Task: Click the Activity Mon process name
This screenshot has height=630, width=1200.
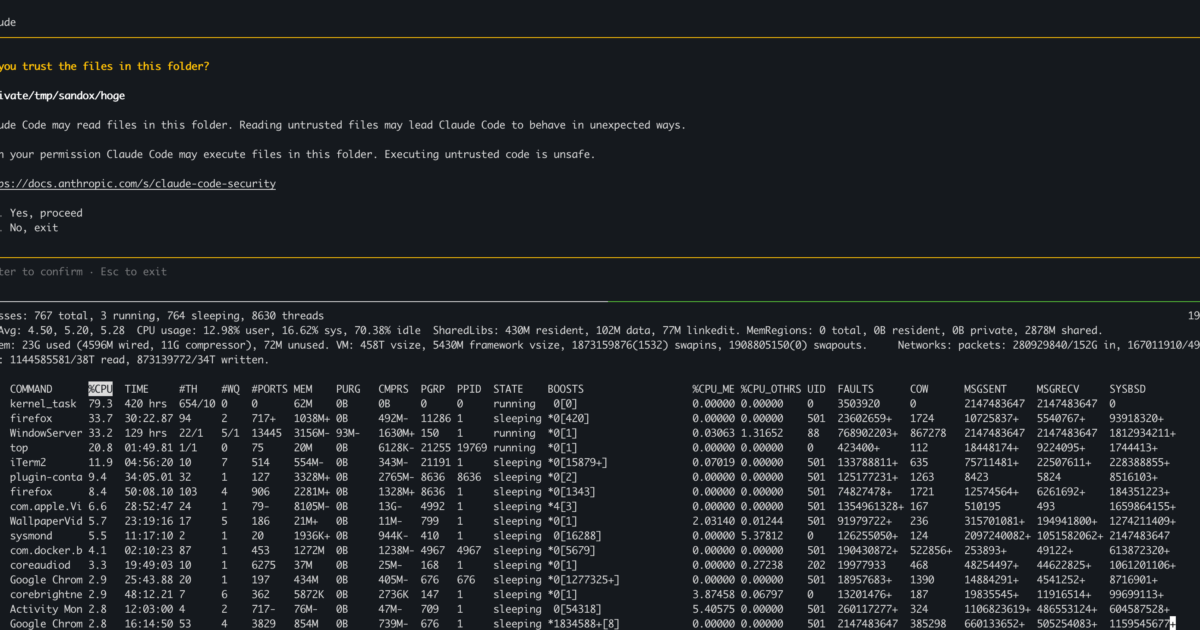Action: coord(46,609)
